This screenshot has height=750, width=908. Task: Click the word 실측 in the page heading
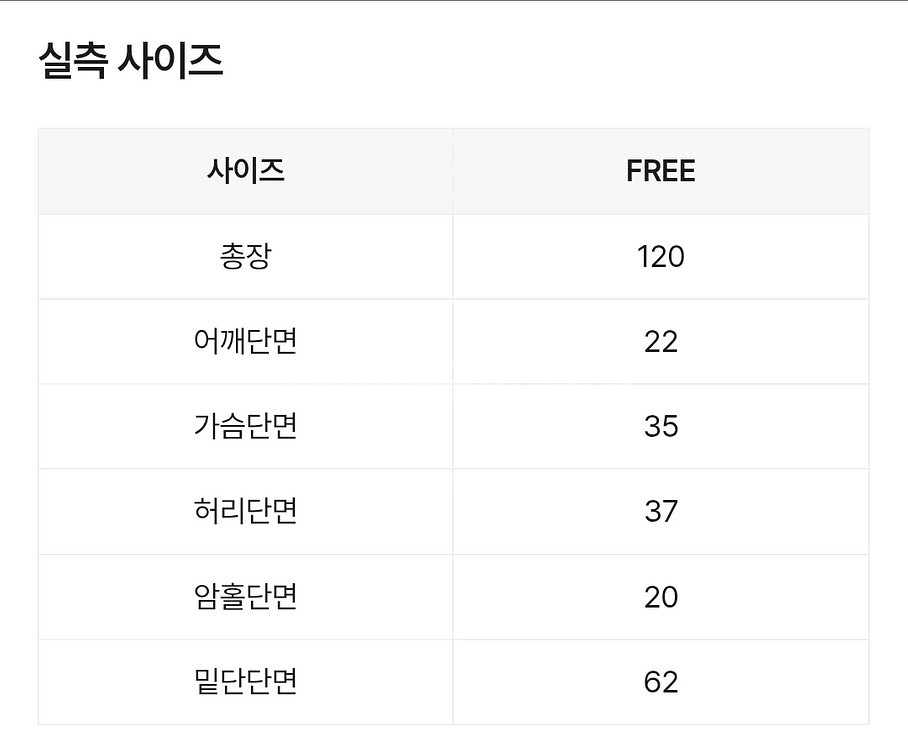(72, 61)
